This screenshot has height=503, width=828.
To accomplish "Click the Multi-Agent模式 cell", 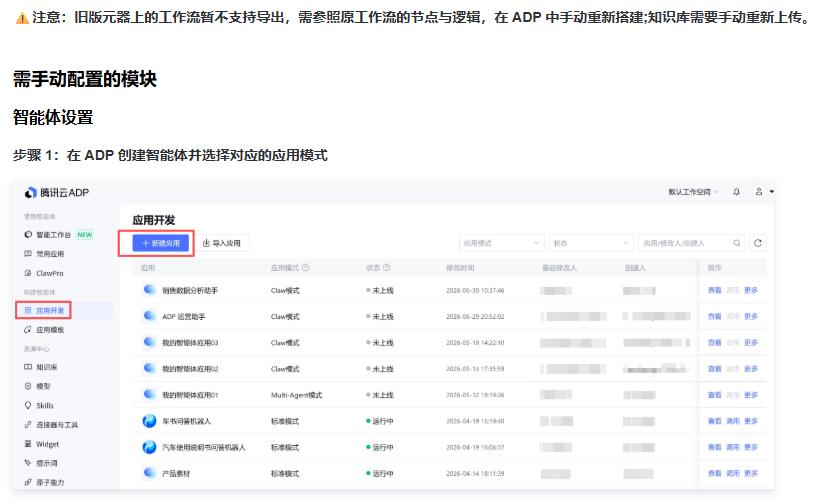I will pos(296,395).
